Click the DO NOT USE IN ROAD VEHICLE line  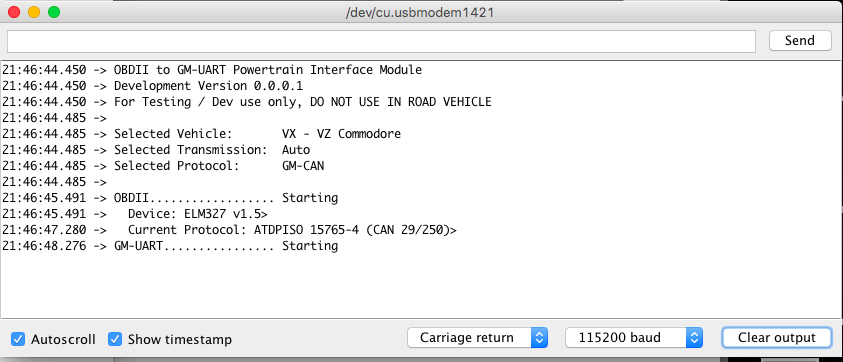tap(247, 102)
